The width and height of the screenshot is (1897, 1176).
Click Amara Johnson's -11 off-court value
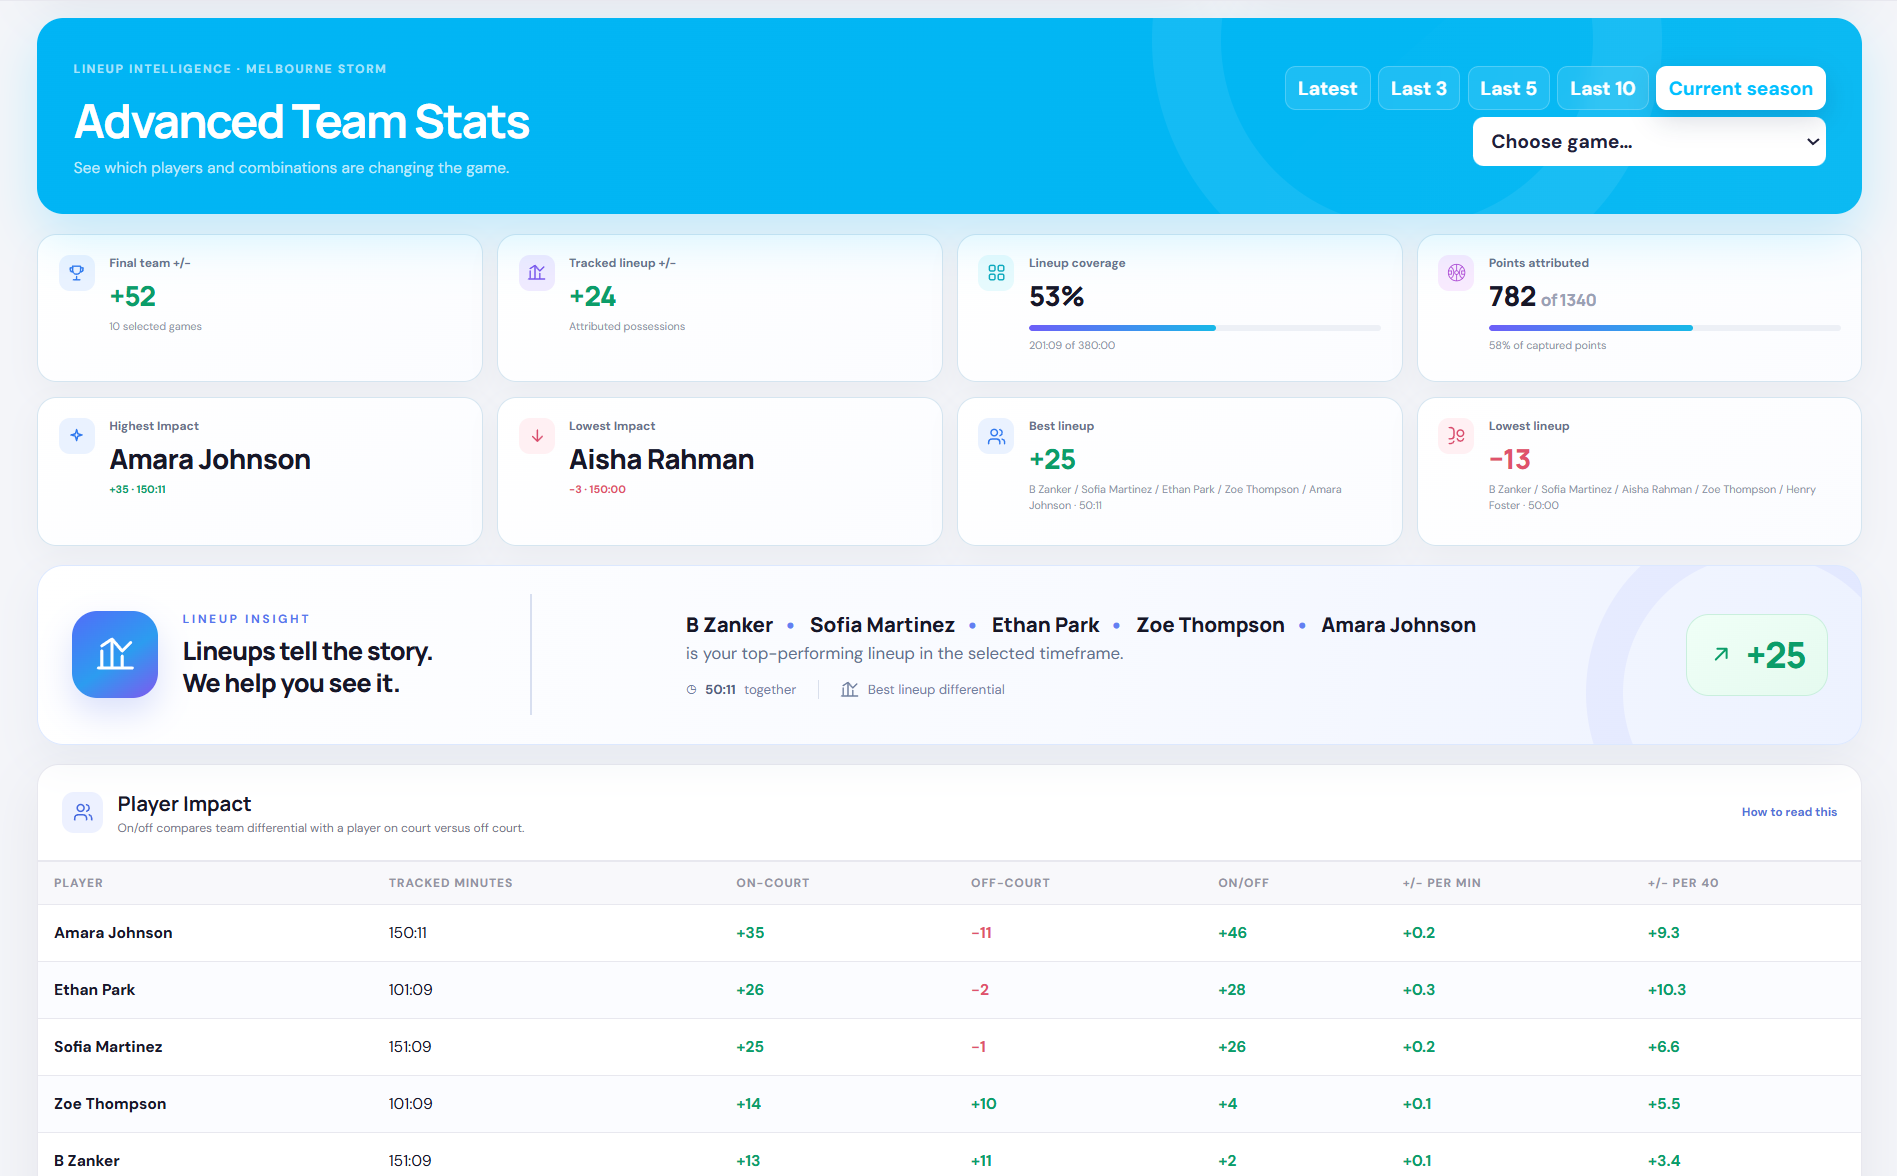pos(981,933)
